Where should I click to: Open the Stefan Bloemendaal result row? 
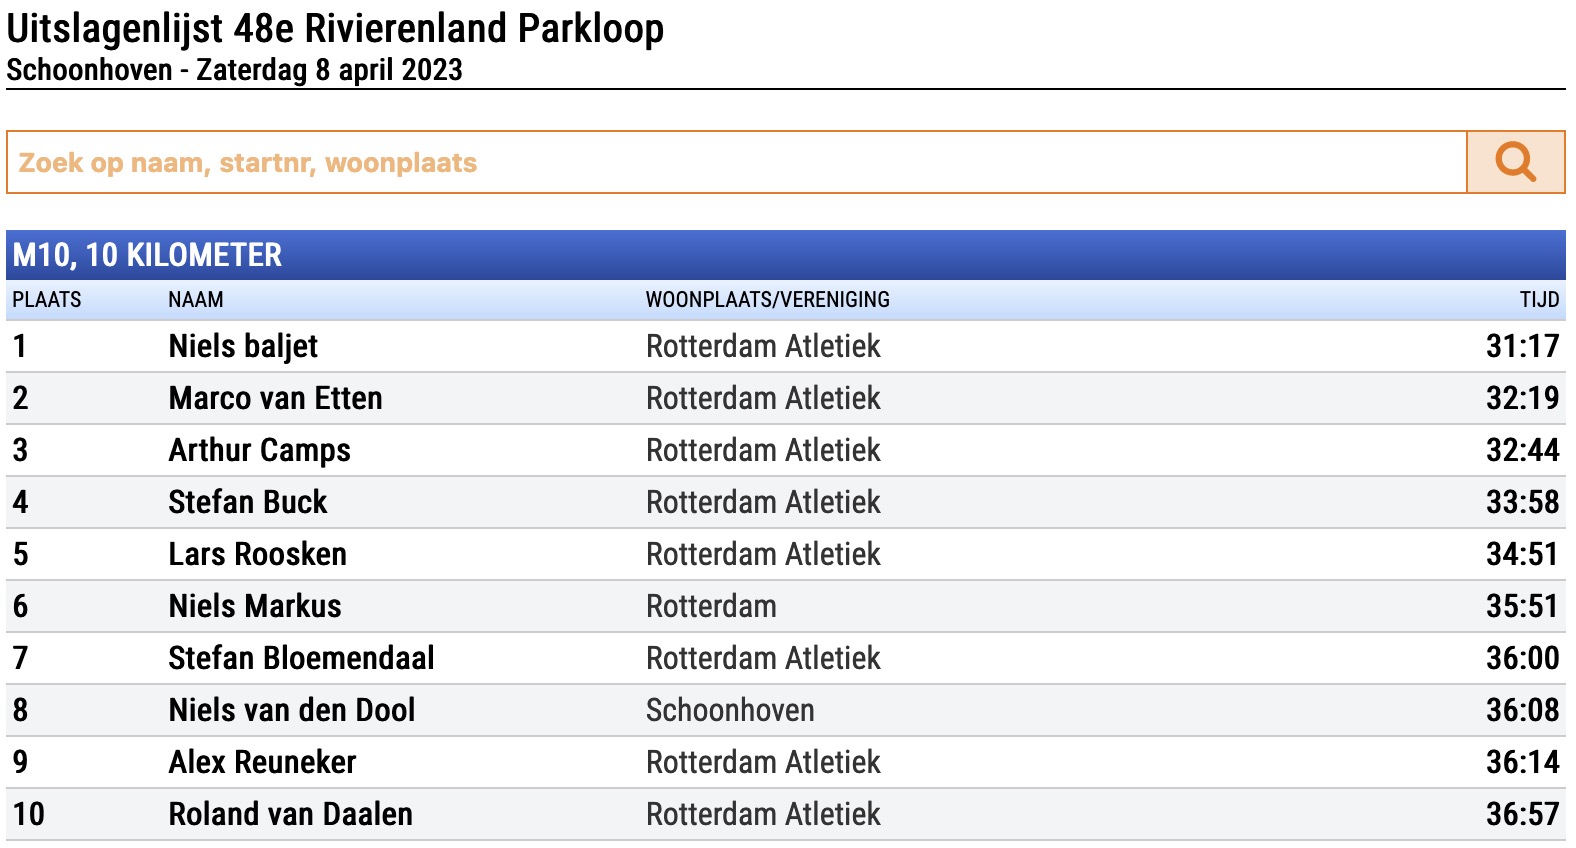301,658
